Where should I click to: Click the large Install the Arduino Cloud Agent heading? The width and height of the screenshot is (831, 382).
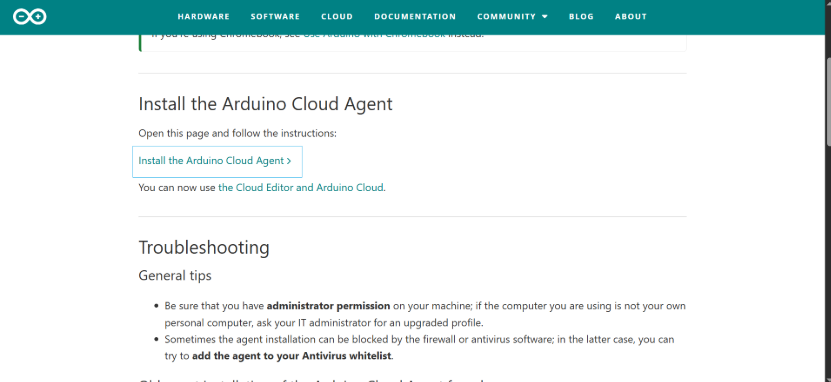266,104
